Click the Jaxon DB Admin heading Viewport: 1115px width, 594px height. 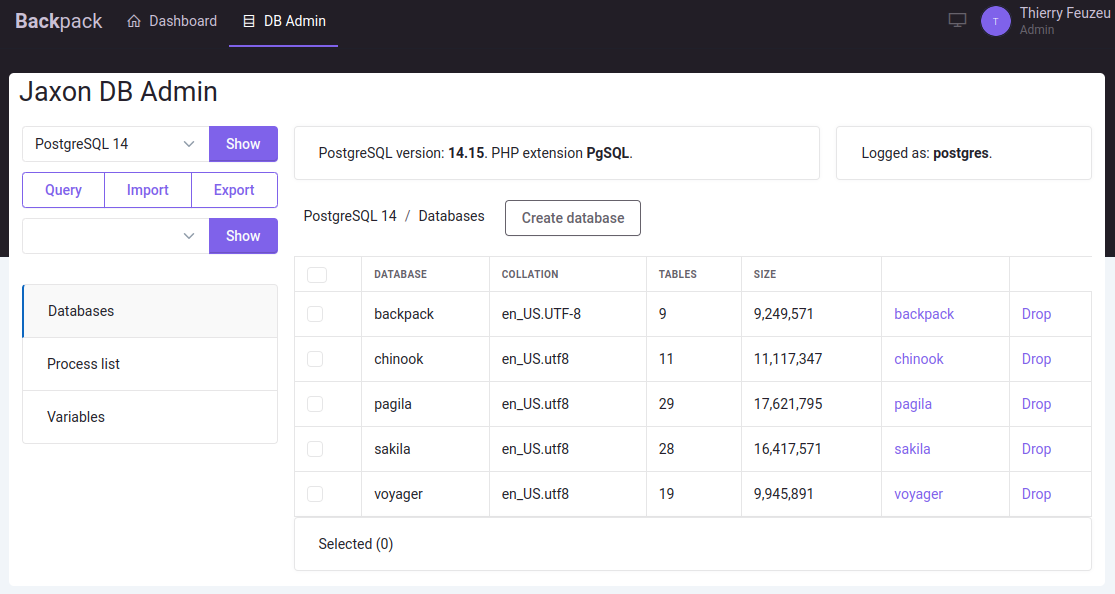click(118, 92)
